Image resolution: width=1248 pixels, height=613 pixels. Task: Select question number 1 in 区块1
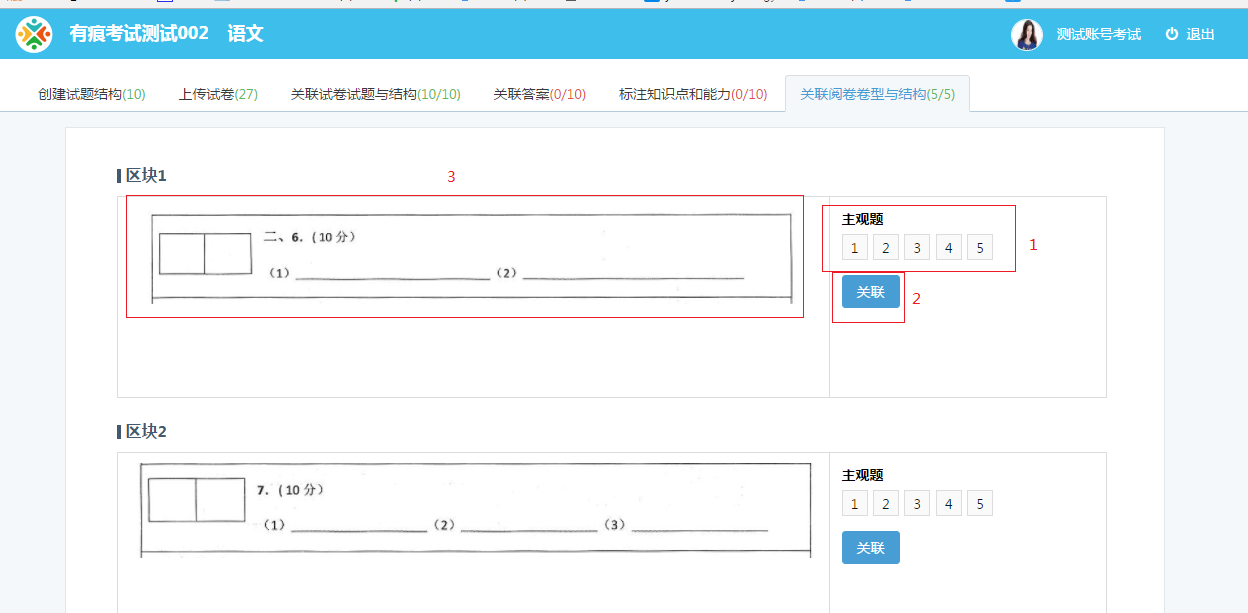point(855,248)
